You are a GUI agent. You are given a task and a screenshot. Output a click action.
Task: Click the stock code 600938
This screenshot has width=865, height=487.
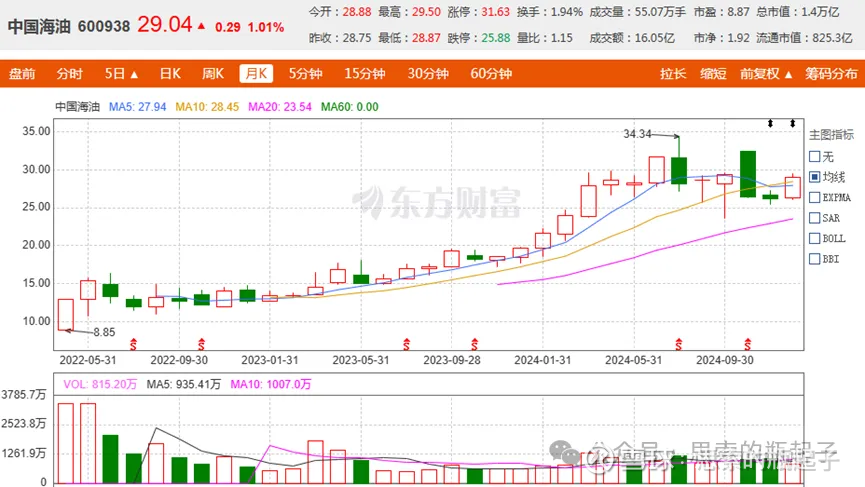coord(104,26)
